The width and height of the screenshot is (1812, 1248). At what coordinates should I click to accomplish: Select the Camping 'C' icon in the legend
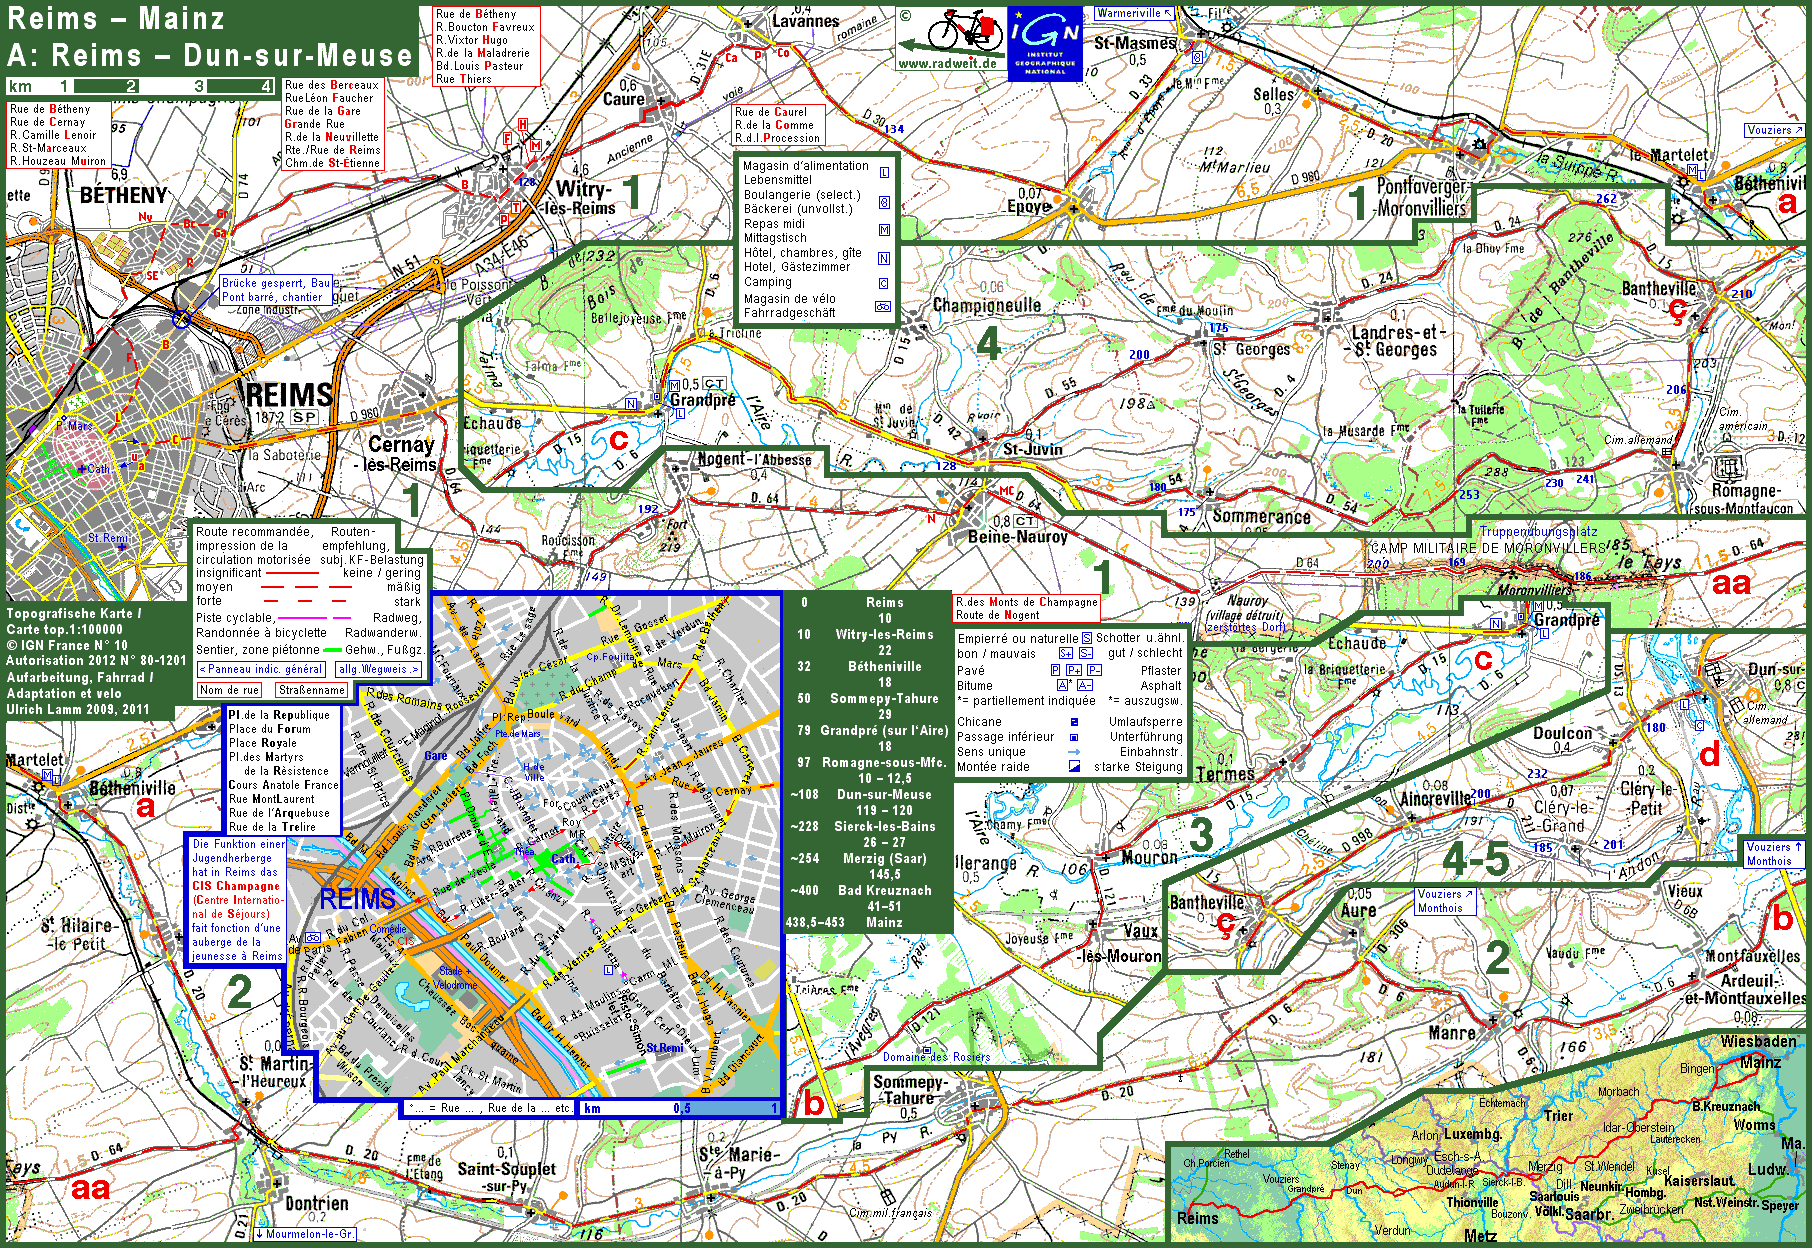[884, 283]
